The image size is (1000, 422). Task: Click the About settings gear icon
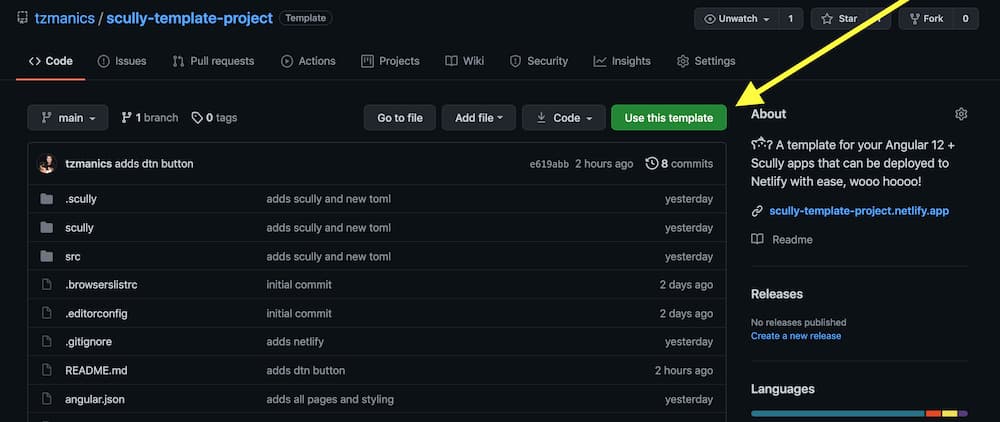(961, 114)
